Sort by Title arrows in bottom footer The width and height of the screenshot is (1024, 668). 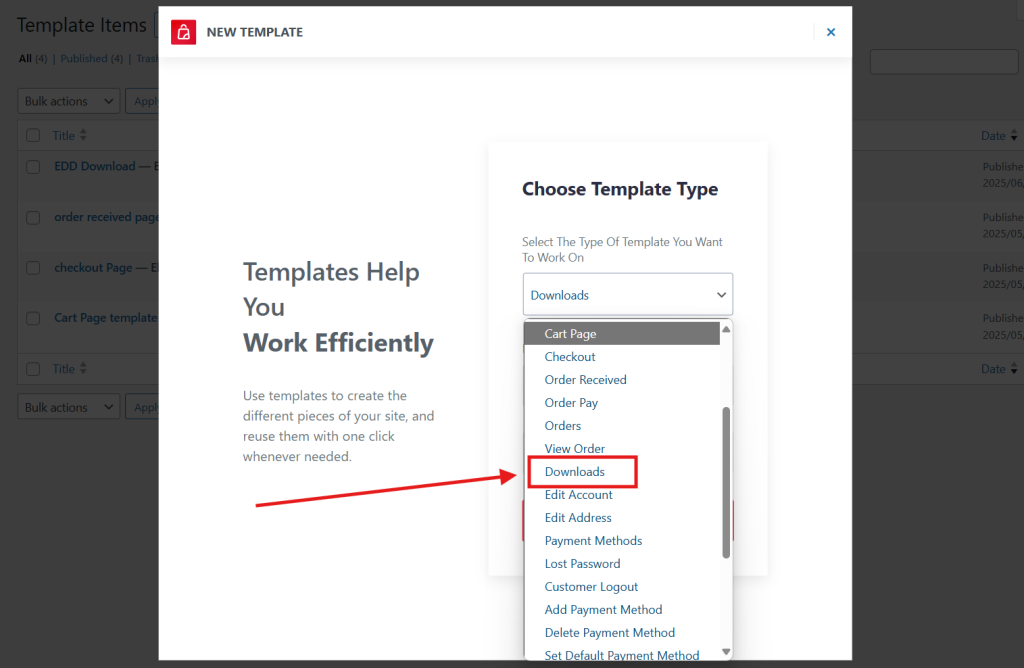[83, 368]
